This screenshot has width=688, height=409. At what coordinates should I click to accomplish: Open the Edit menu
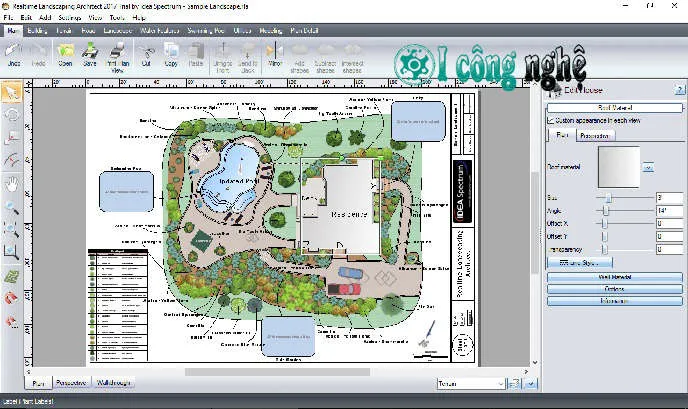click(26, 18)
